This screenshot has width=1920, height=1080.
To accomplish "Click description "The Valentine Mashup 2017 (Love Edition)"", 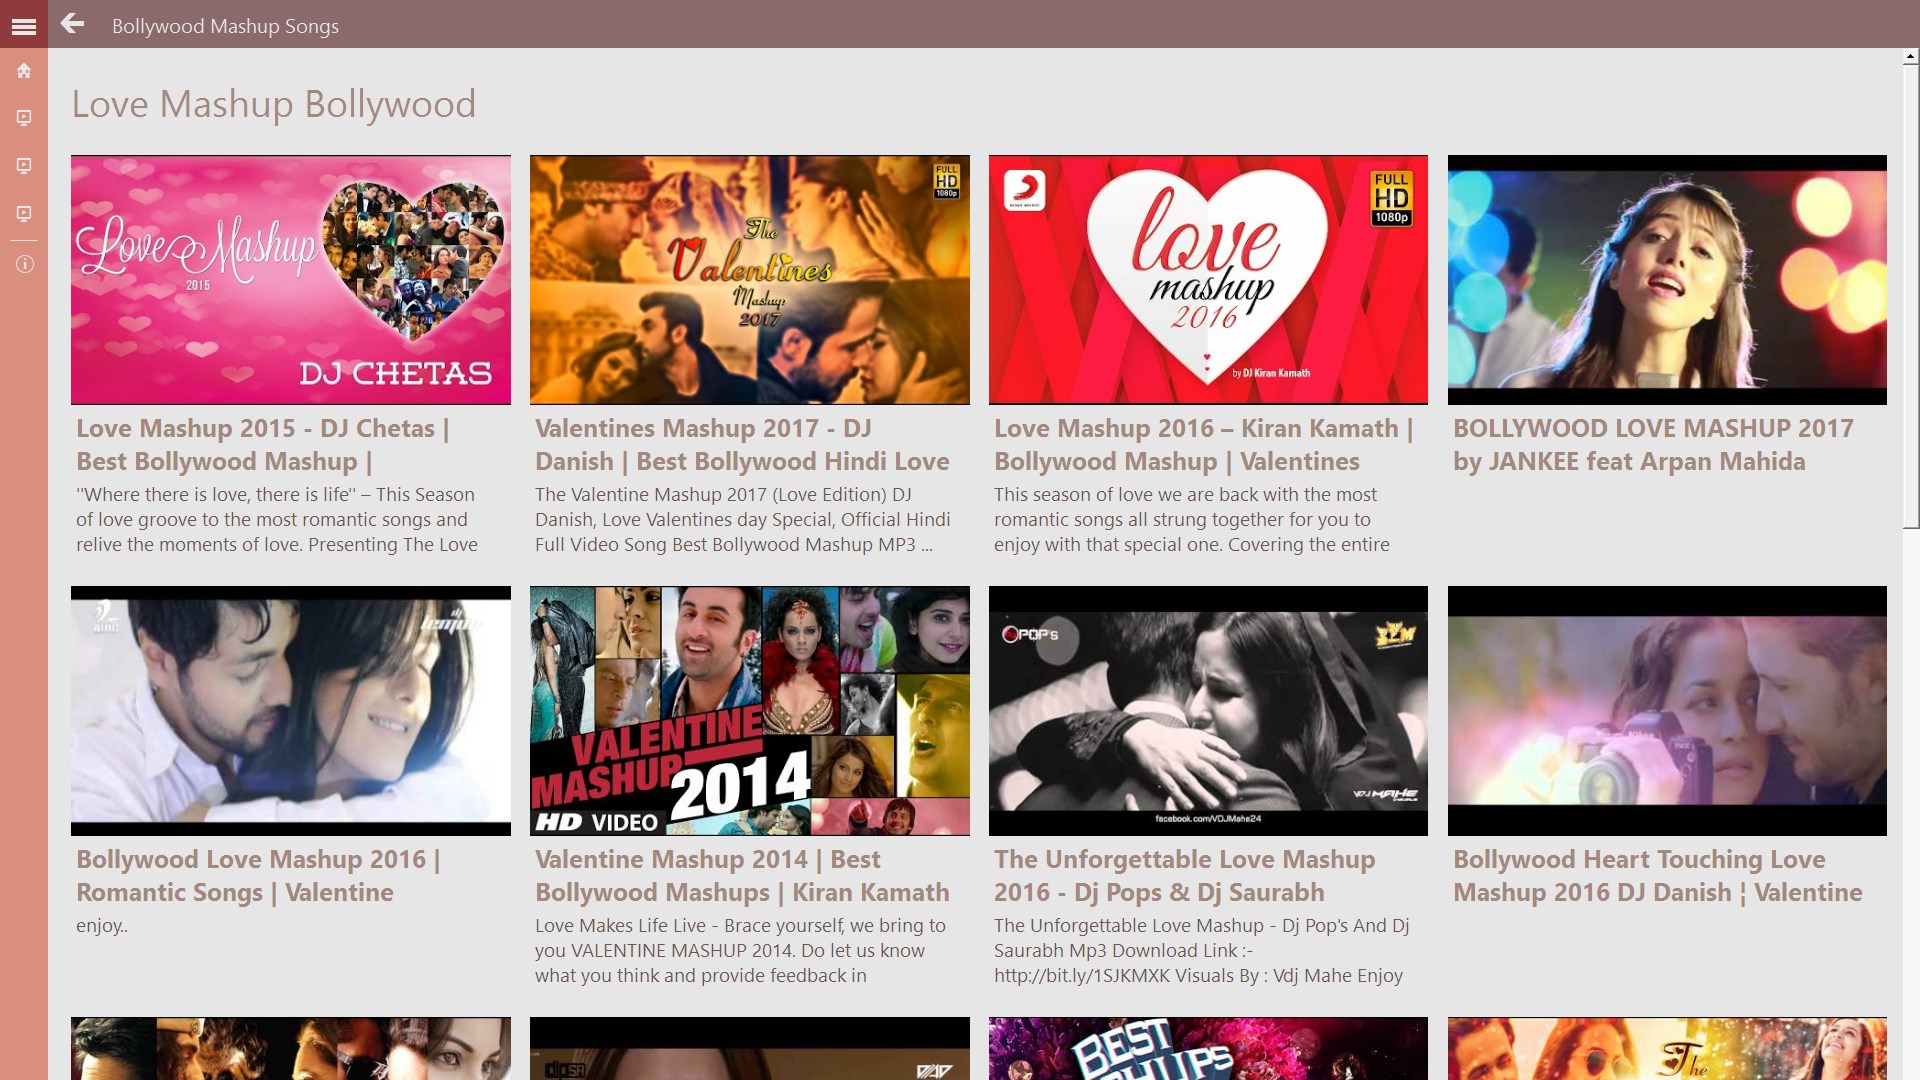I will (743, 520).
